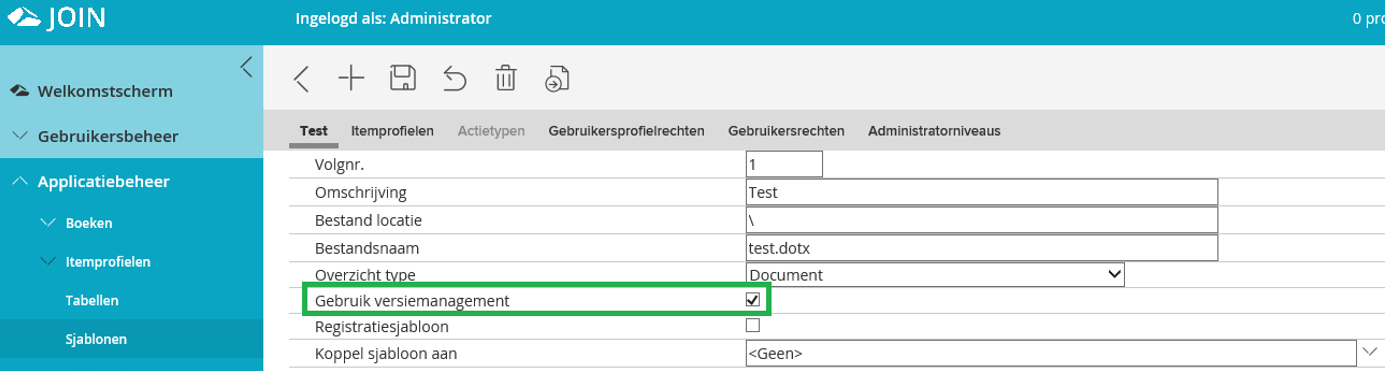Delete the template with the trash icon
Screen dimensions: 1385x371
(x=506, y=79)
